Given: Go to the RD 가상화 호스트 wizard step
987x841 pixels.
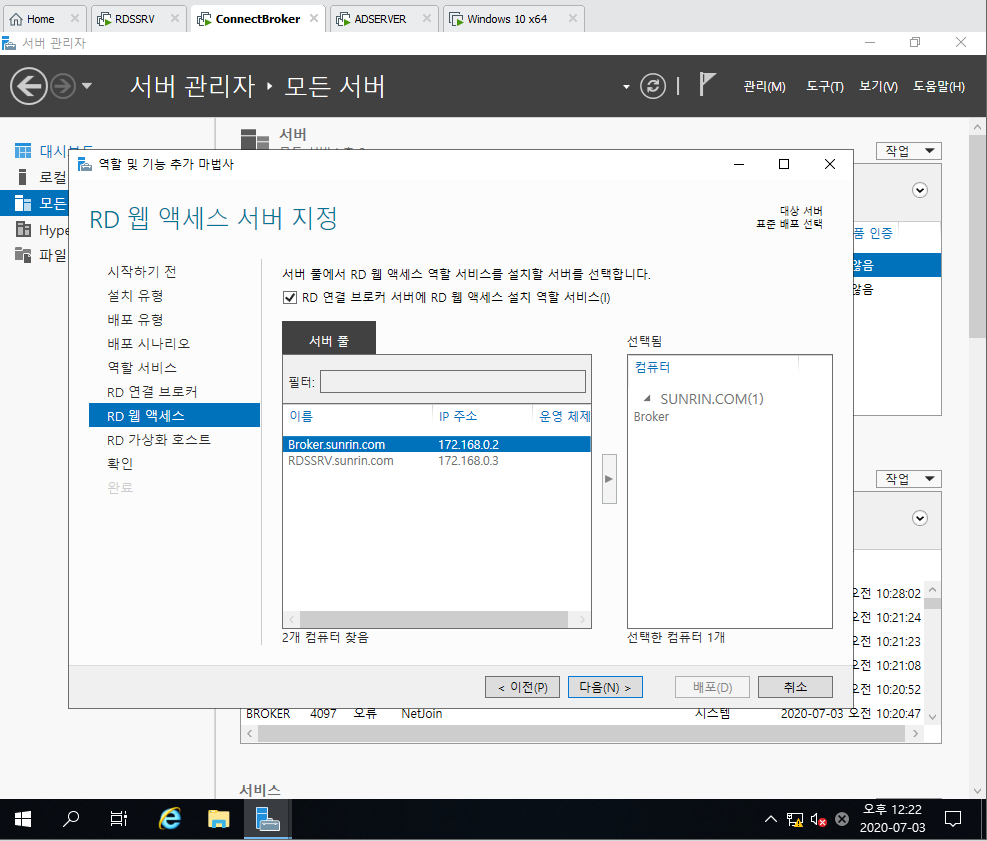Looking at the screenshot, I should coord(159,439).
